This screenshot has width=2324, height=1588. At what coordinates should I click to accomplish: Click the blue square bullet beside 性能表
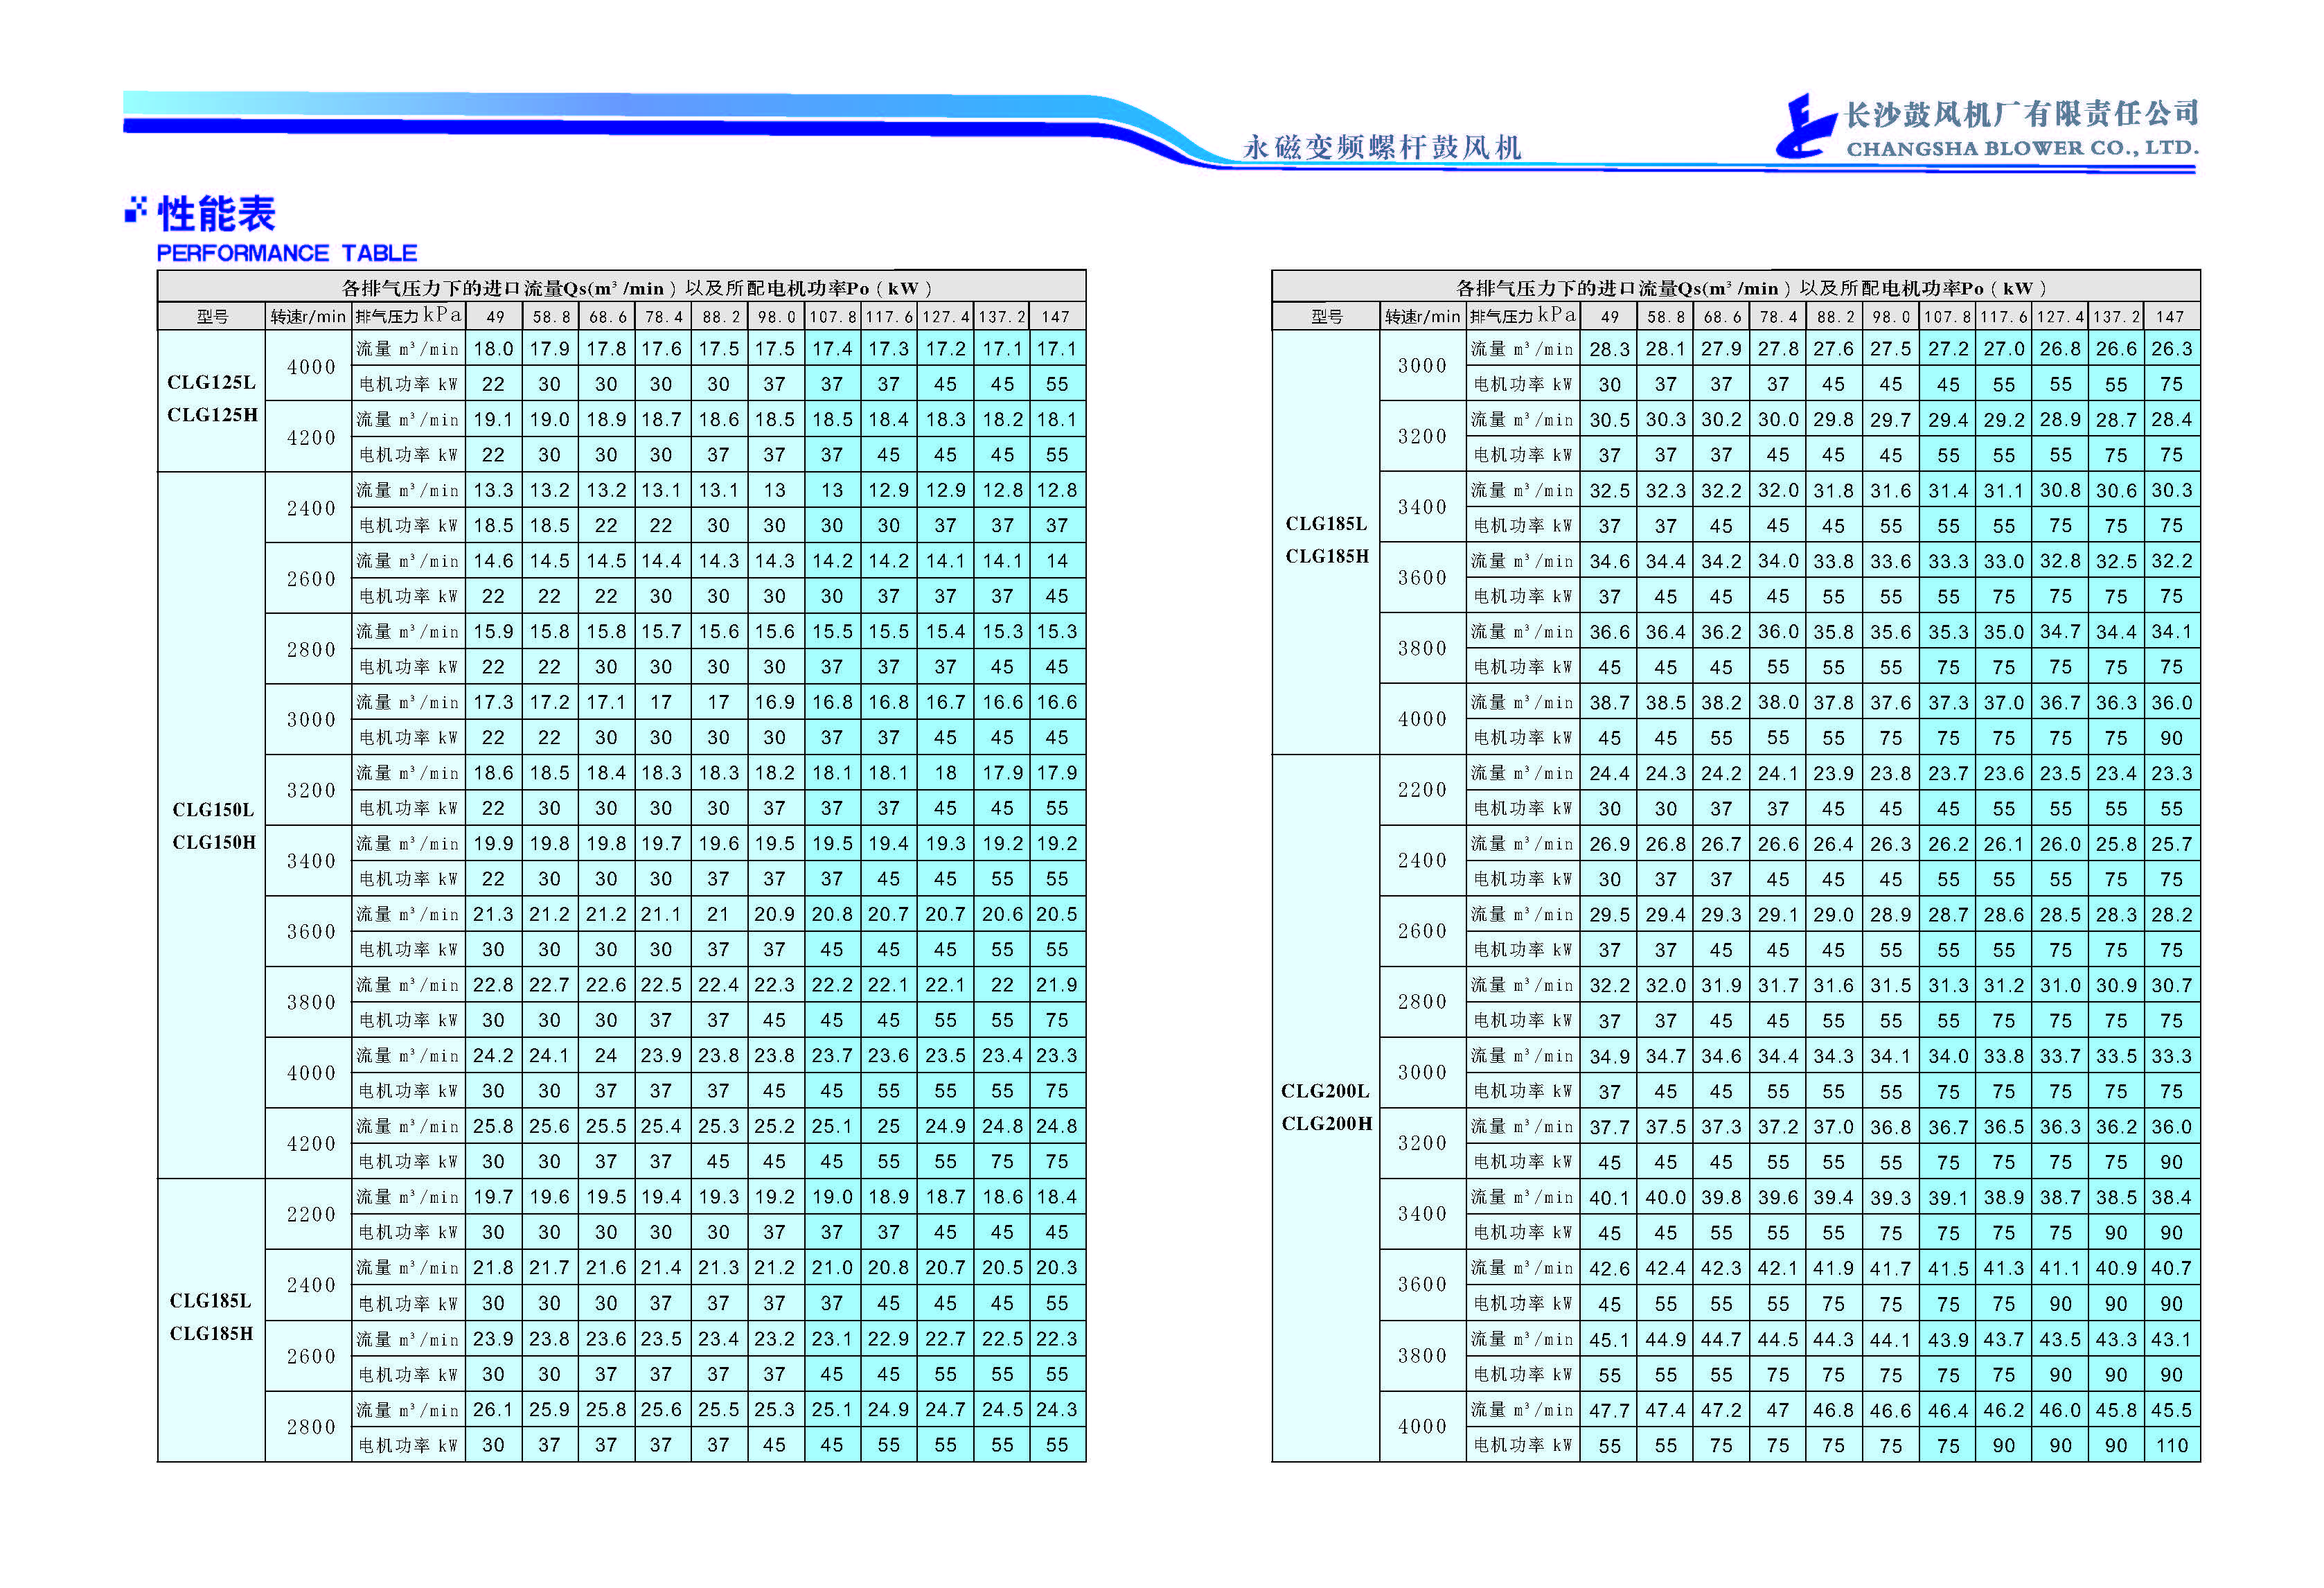(135, 211)
